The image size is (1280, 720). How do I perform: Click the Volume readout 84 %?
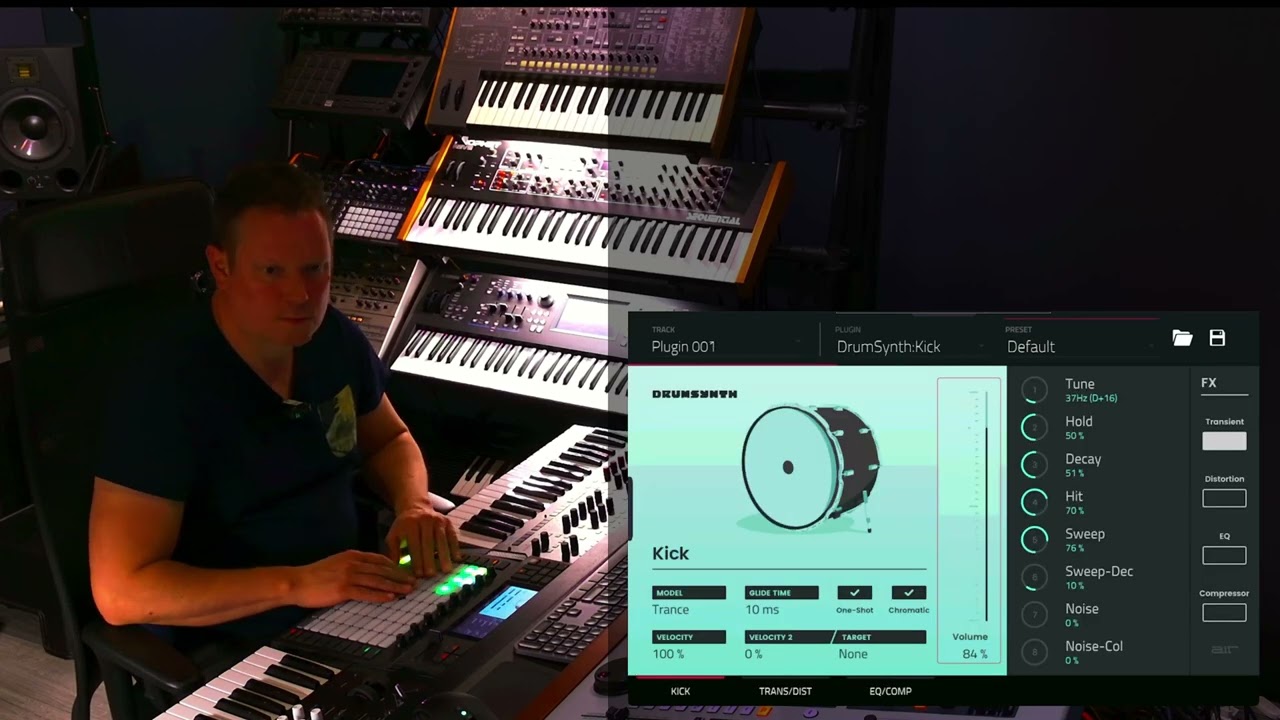pos(975,654)
